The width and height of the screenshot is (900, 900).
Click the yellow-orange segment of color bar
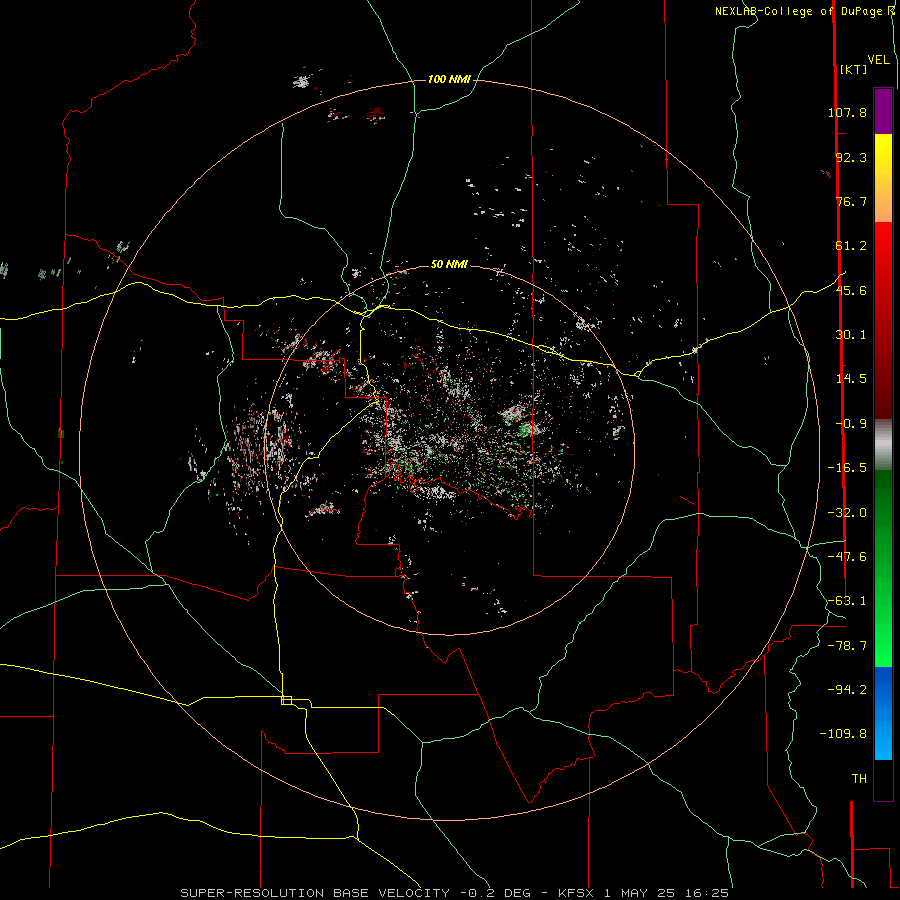pos(883,178)
